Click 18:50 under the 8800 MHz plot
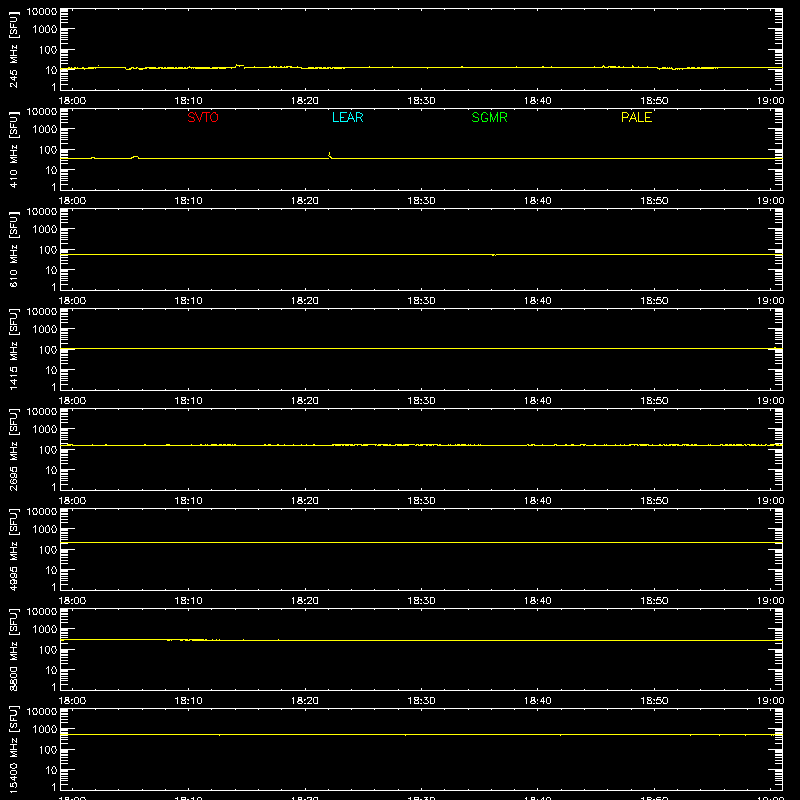Screen dimensions: 800x800 [654, 701]
